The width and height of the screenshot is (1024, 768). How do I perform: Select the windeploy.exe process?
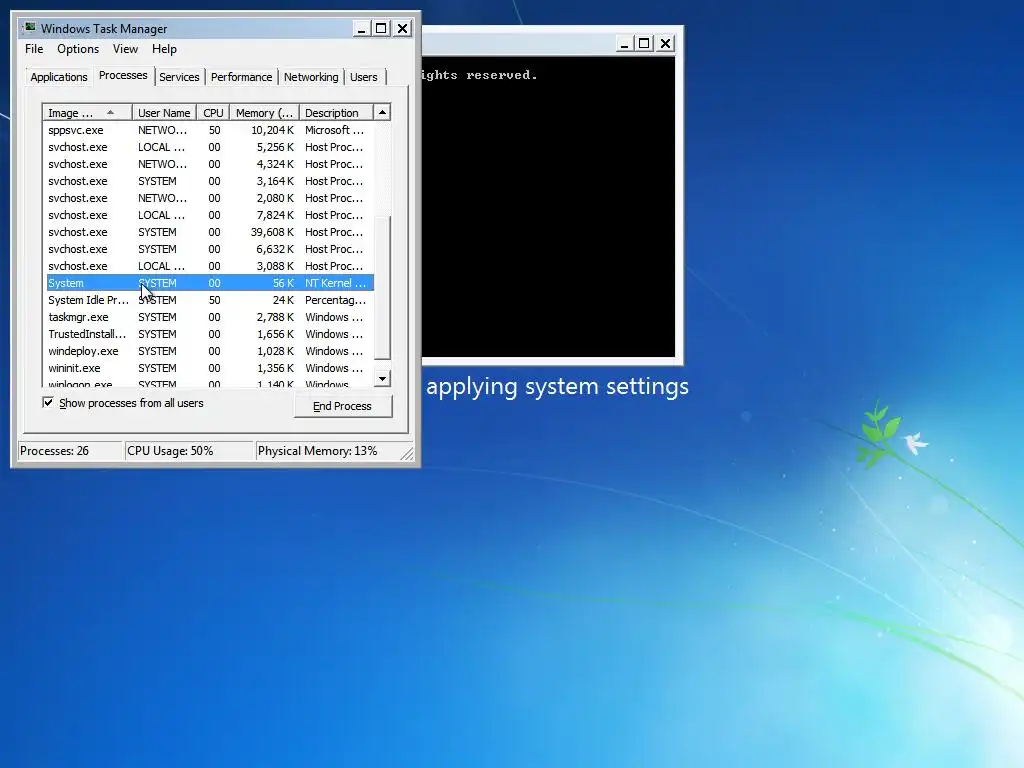tap(208, 351)
